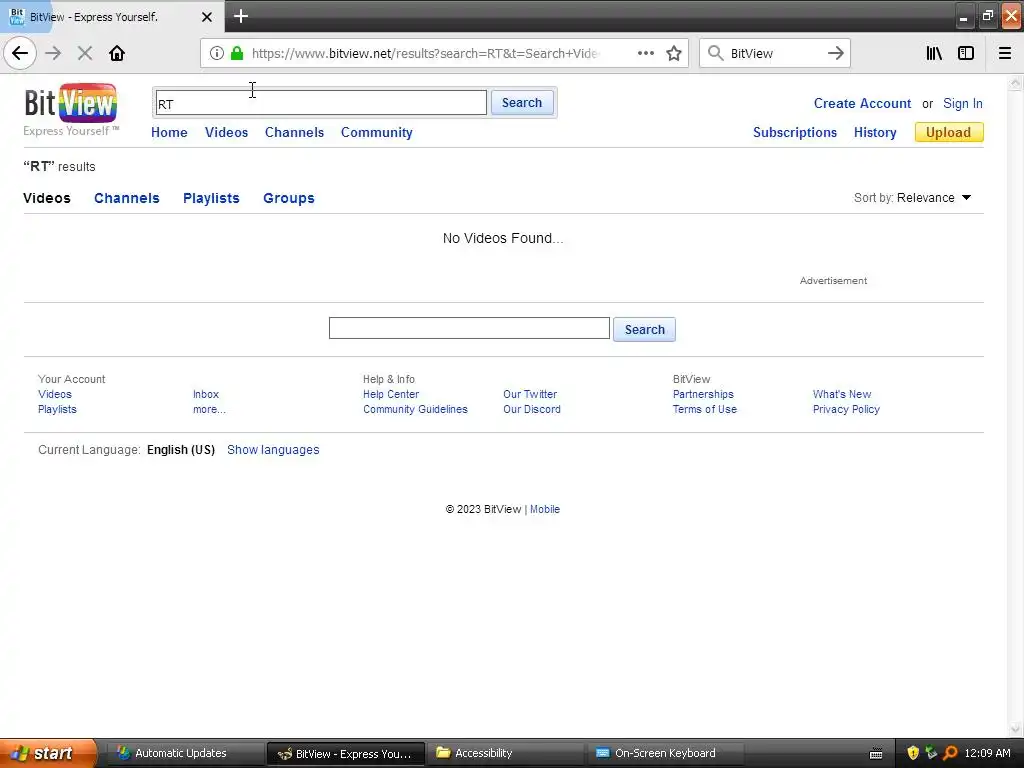Open the footer Inbox link
Image resolution: width=1024 pixels, height=768 pixels.
pyautogui.click(x=206, y=394)
